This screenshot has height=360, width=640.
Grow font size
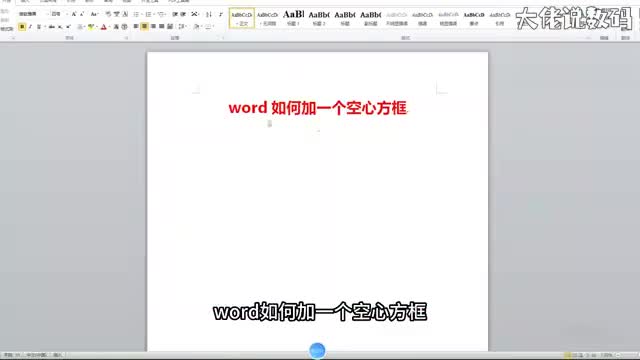click(74, 14)
